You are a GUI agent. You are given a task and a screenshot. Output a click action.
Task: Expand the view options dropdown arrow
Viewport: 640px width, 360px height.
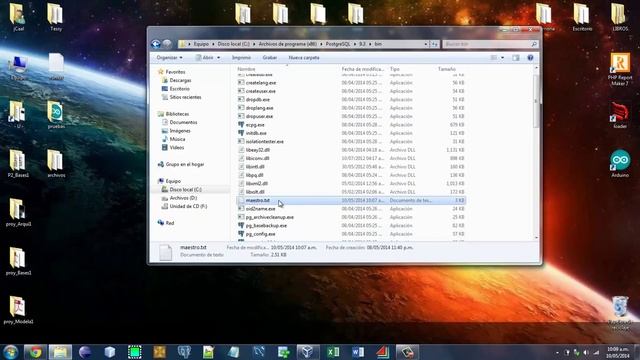pyautogui.click(x=502, y=58)
